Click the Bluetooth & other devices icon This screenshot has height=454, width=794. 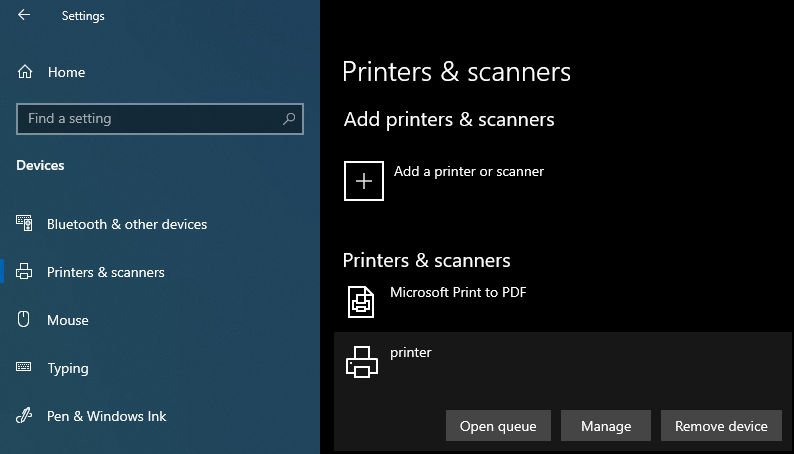click(24, 223)
